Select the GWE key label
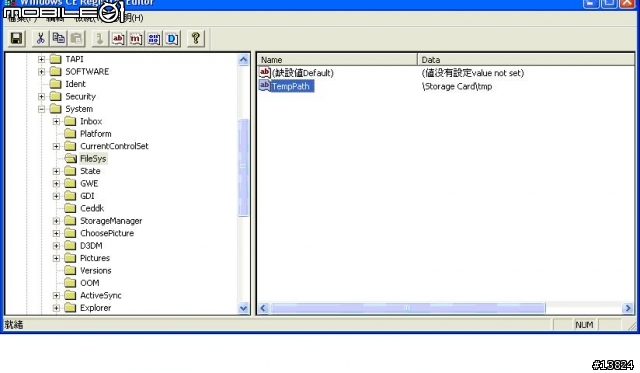 (89, 184)
